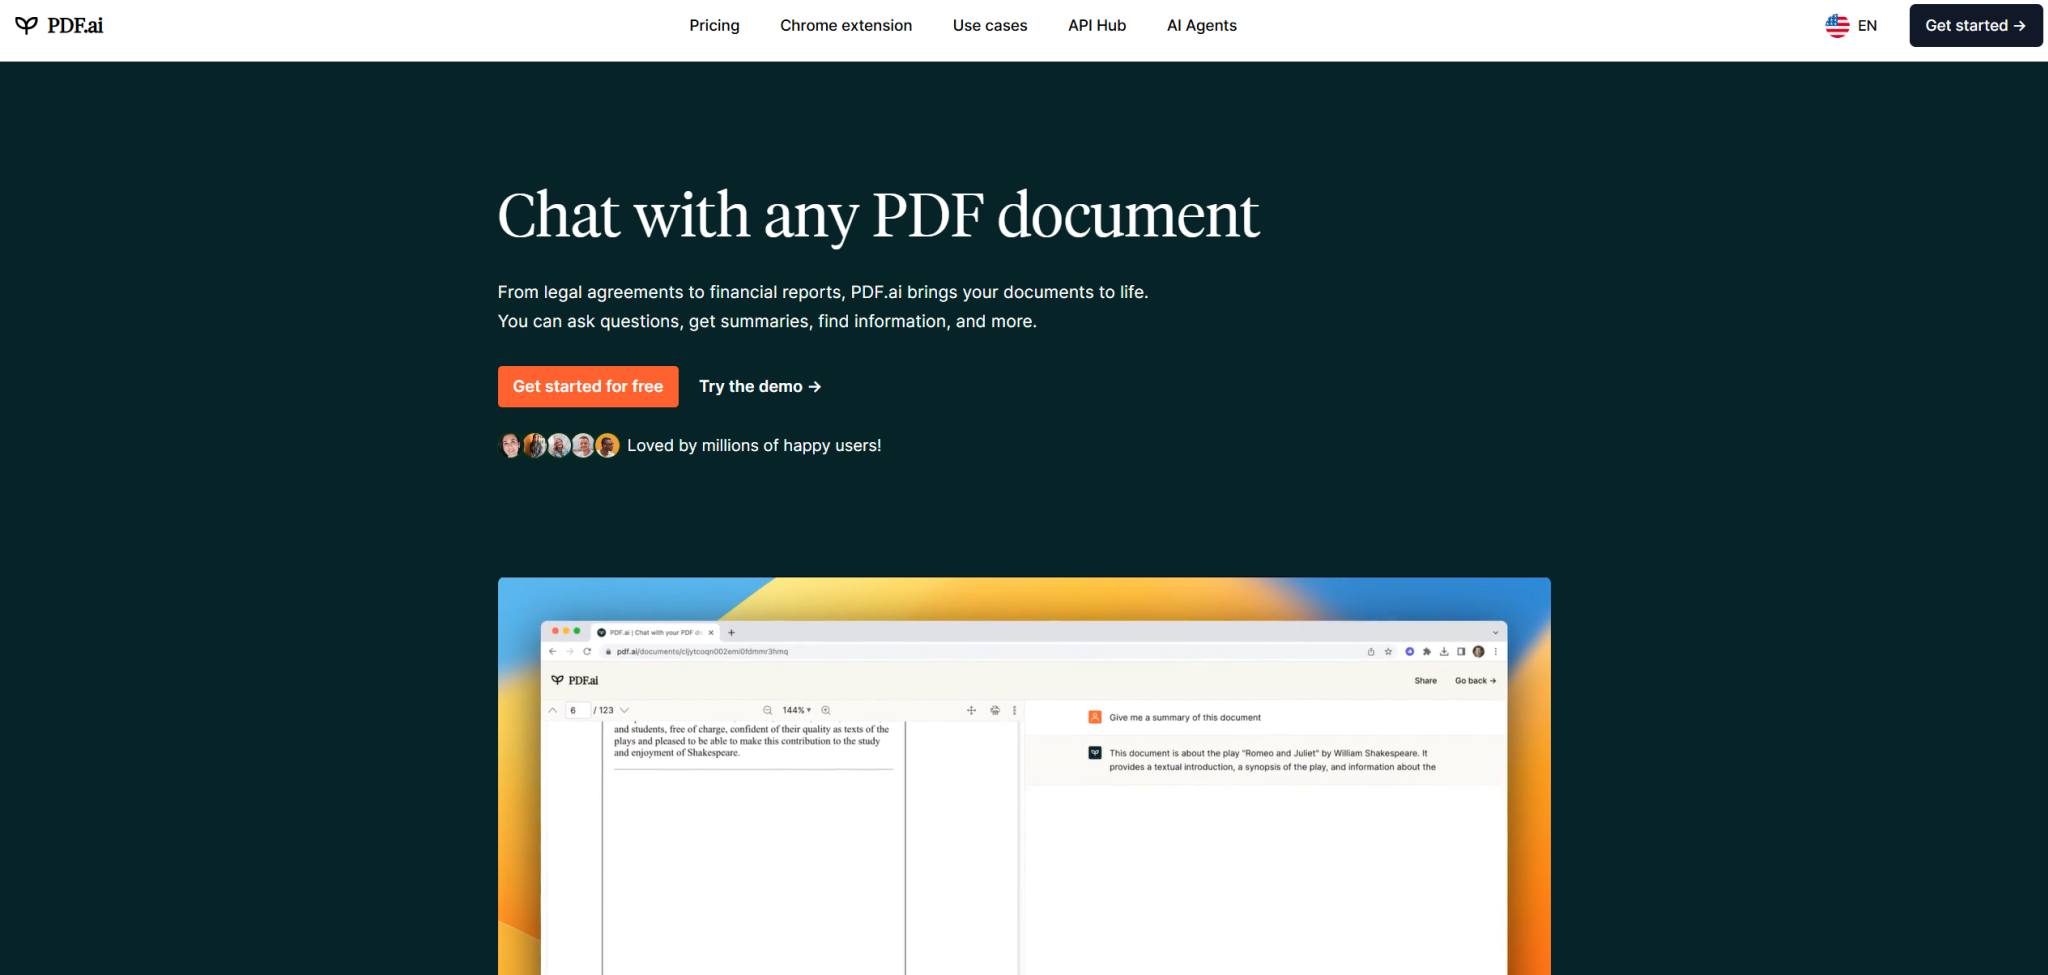Open the Pricing page
This screenshot has width=2048, height=975.
pos(714,25)
